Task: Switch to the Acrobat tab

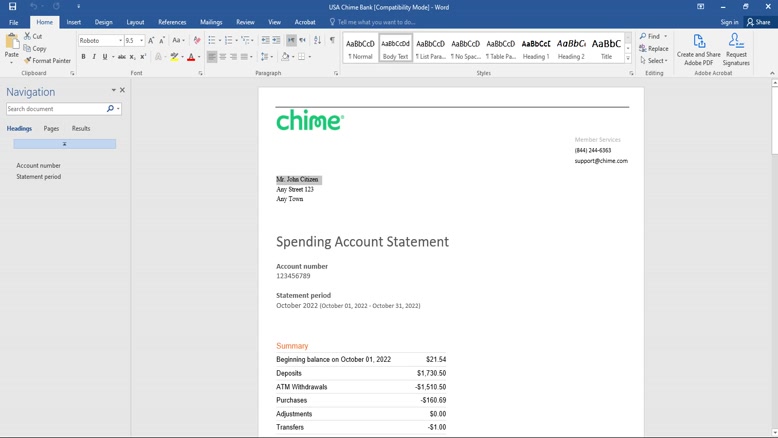Action: pyautogui.click(x=305, y=22)
